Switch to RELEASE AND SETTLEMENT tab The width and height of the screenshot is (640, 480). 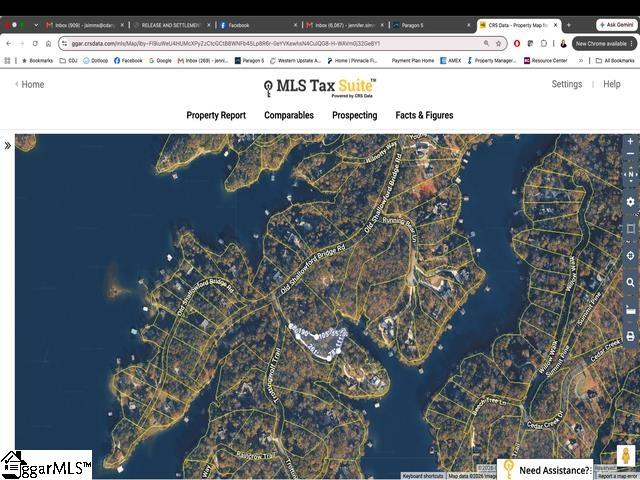(170, 25)
